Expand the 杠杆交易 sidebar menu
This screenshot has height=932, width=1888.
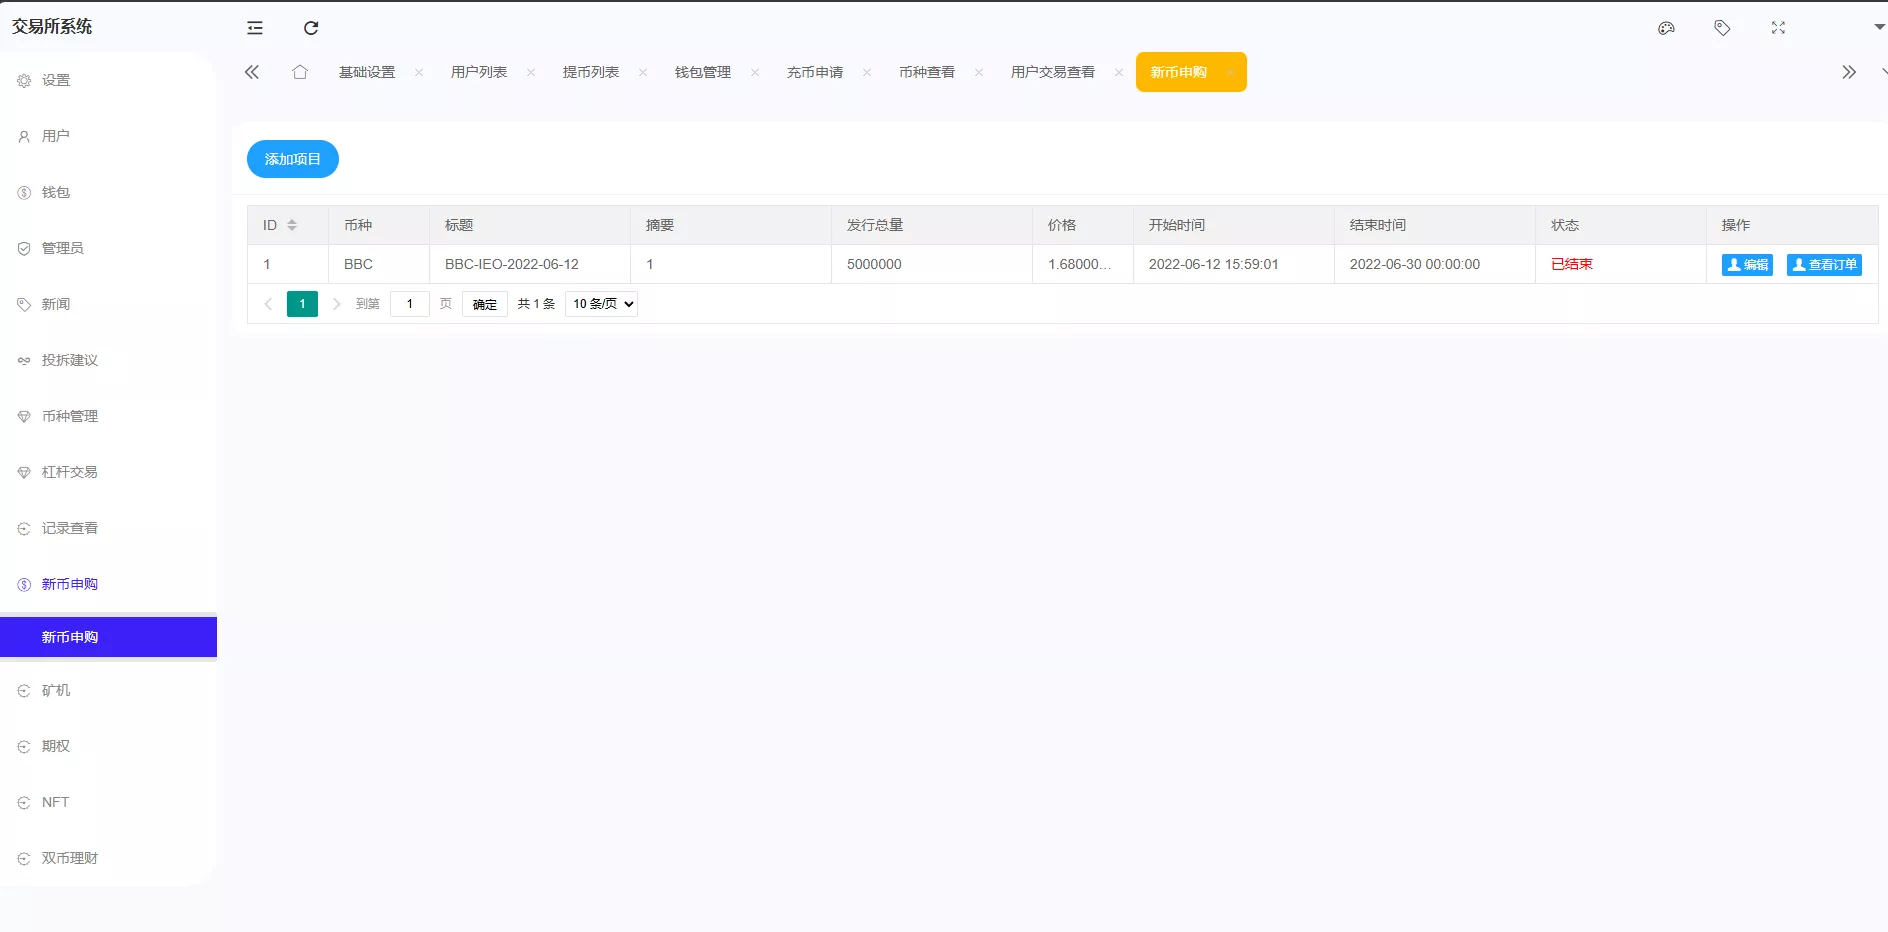pos(70,472)
